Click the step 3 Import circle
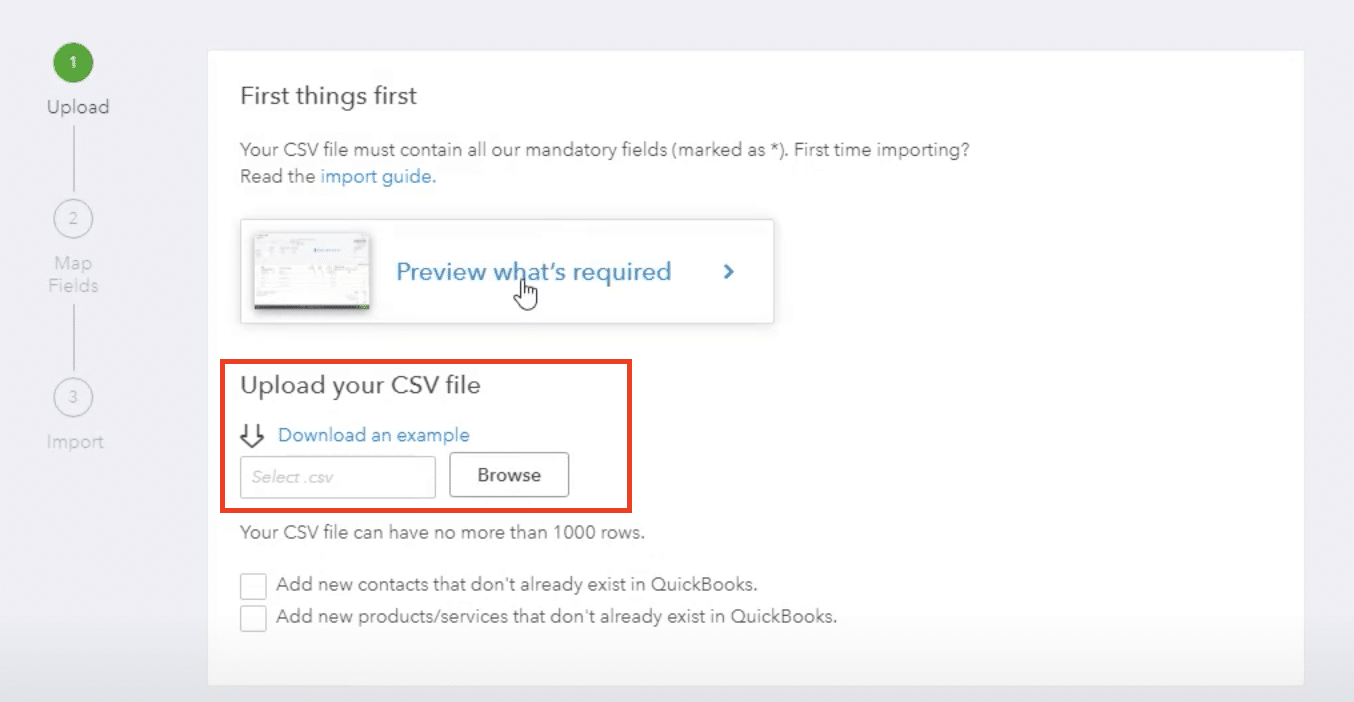The height and width of the screenshot is (702, 1354). pos(73,397)
